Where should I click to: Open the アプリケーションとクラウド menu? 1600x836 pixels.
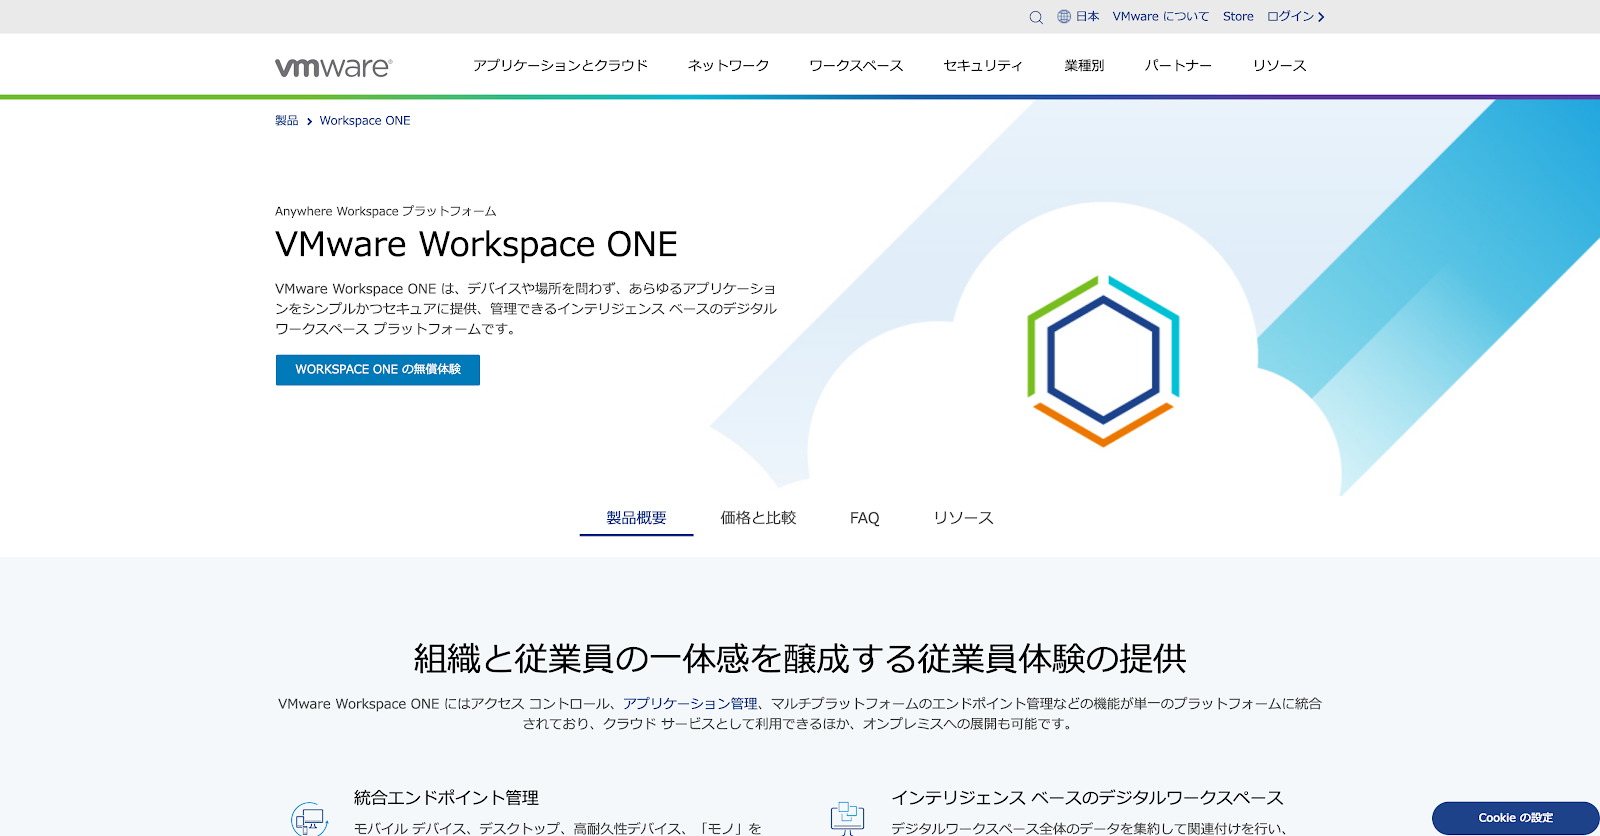(x=560, y=66)
